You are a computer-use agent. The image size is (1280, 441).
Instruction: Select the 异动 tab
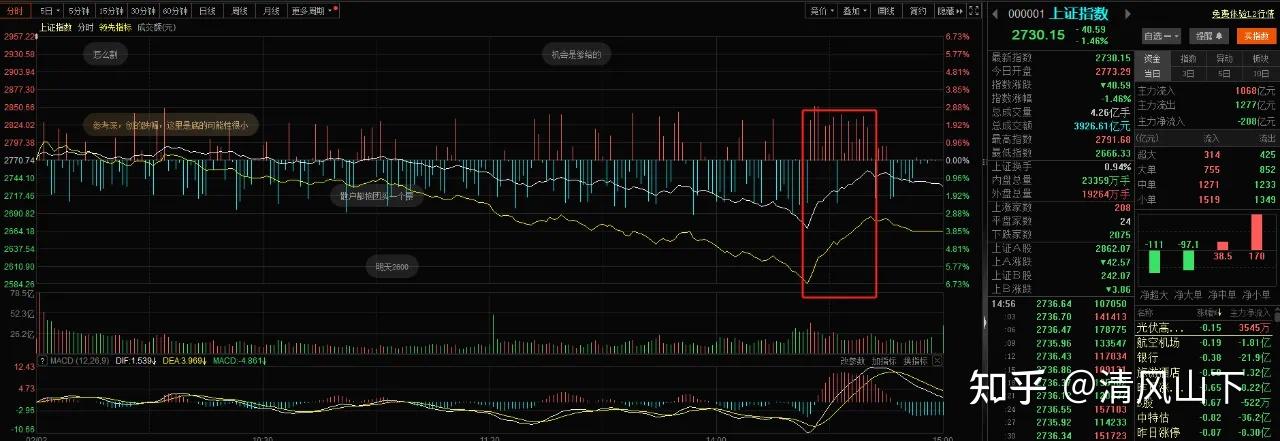1225,59
